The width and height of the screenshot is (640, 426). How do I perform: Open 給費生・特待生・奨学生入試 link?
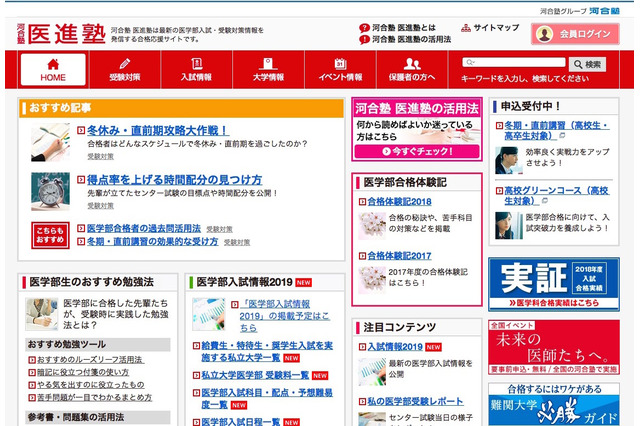pyautogui.click(x=267, y=351)
